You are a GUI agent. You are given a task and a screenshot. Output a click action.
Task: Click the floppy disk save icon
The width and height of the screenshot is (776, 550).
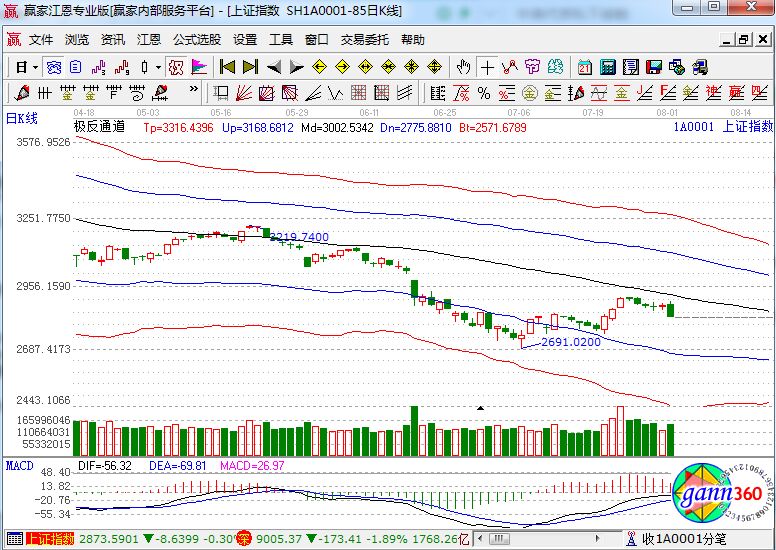pyautogui.click(x=653, y=67)
